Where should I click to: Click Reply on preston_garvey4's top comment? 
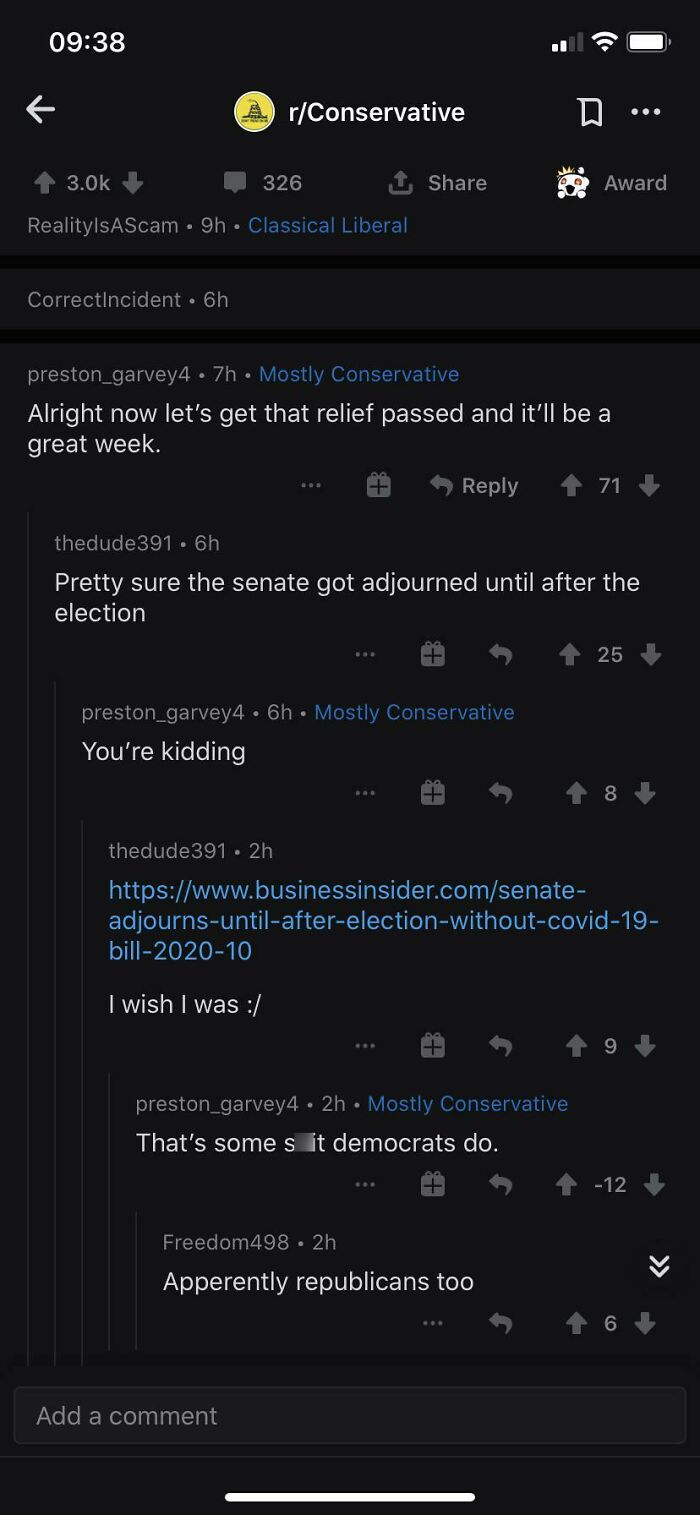coord(473,485)
